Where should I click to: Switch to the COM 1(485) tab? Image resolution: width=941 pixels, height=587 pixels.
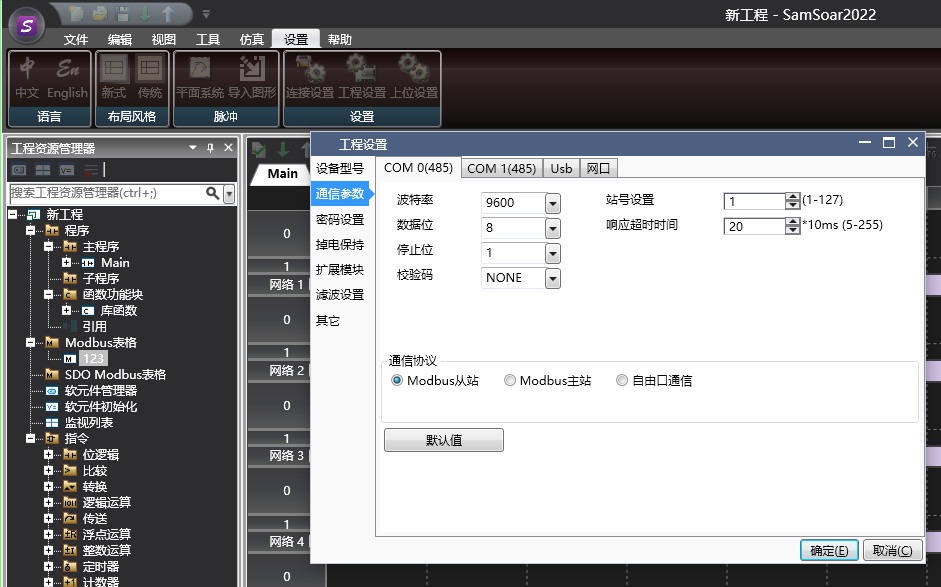point(502,168)
